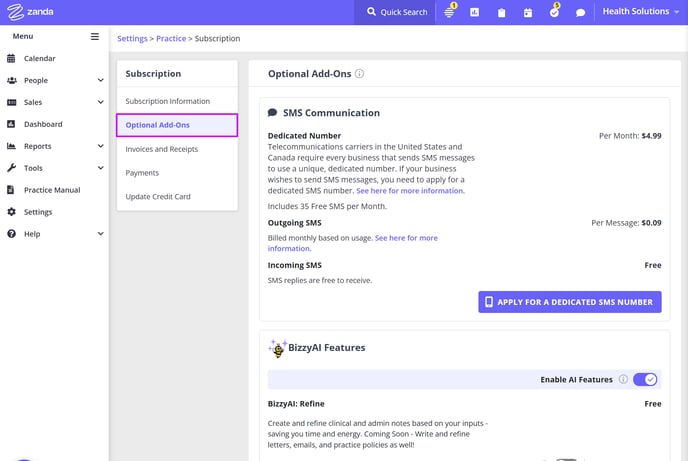The height and width of the screenshot is (461, 688).
Task: Click Apply for a Dedicated SMS Number
Action: click(570, 302)
